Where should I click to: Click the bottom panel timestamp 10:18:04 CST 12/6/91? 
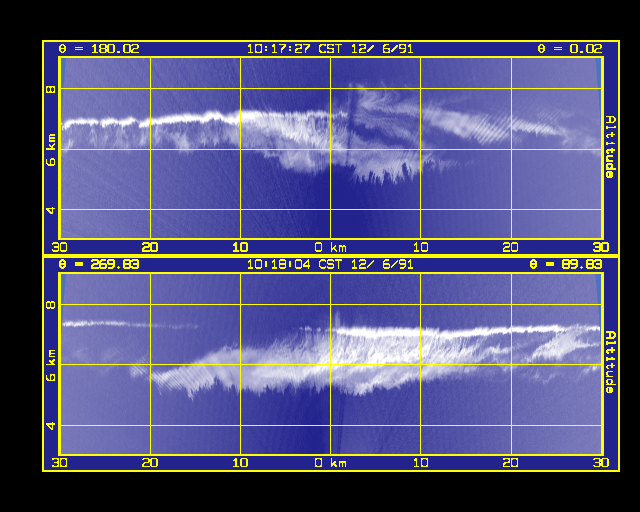click(x=330, y=265)
